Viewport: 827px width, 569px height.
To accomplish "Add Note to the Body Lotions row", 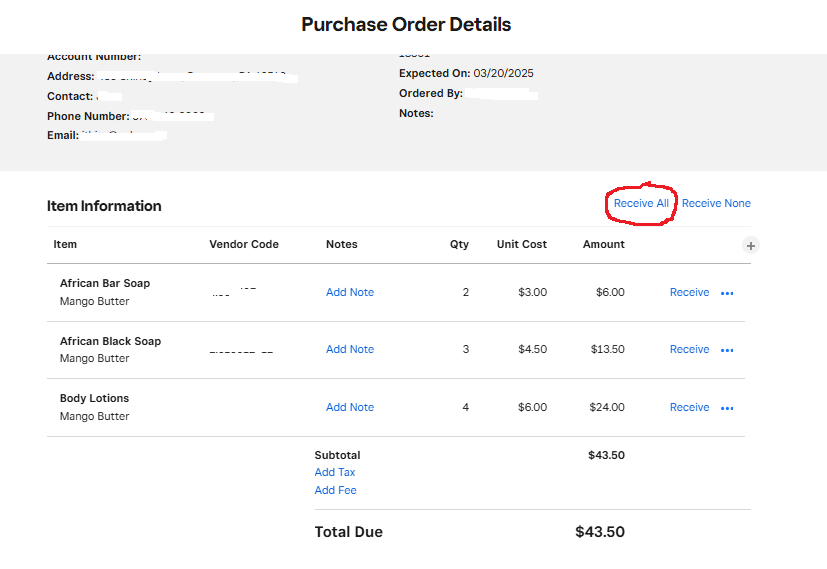I will click(350, 408).
